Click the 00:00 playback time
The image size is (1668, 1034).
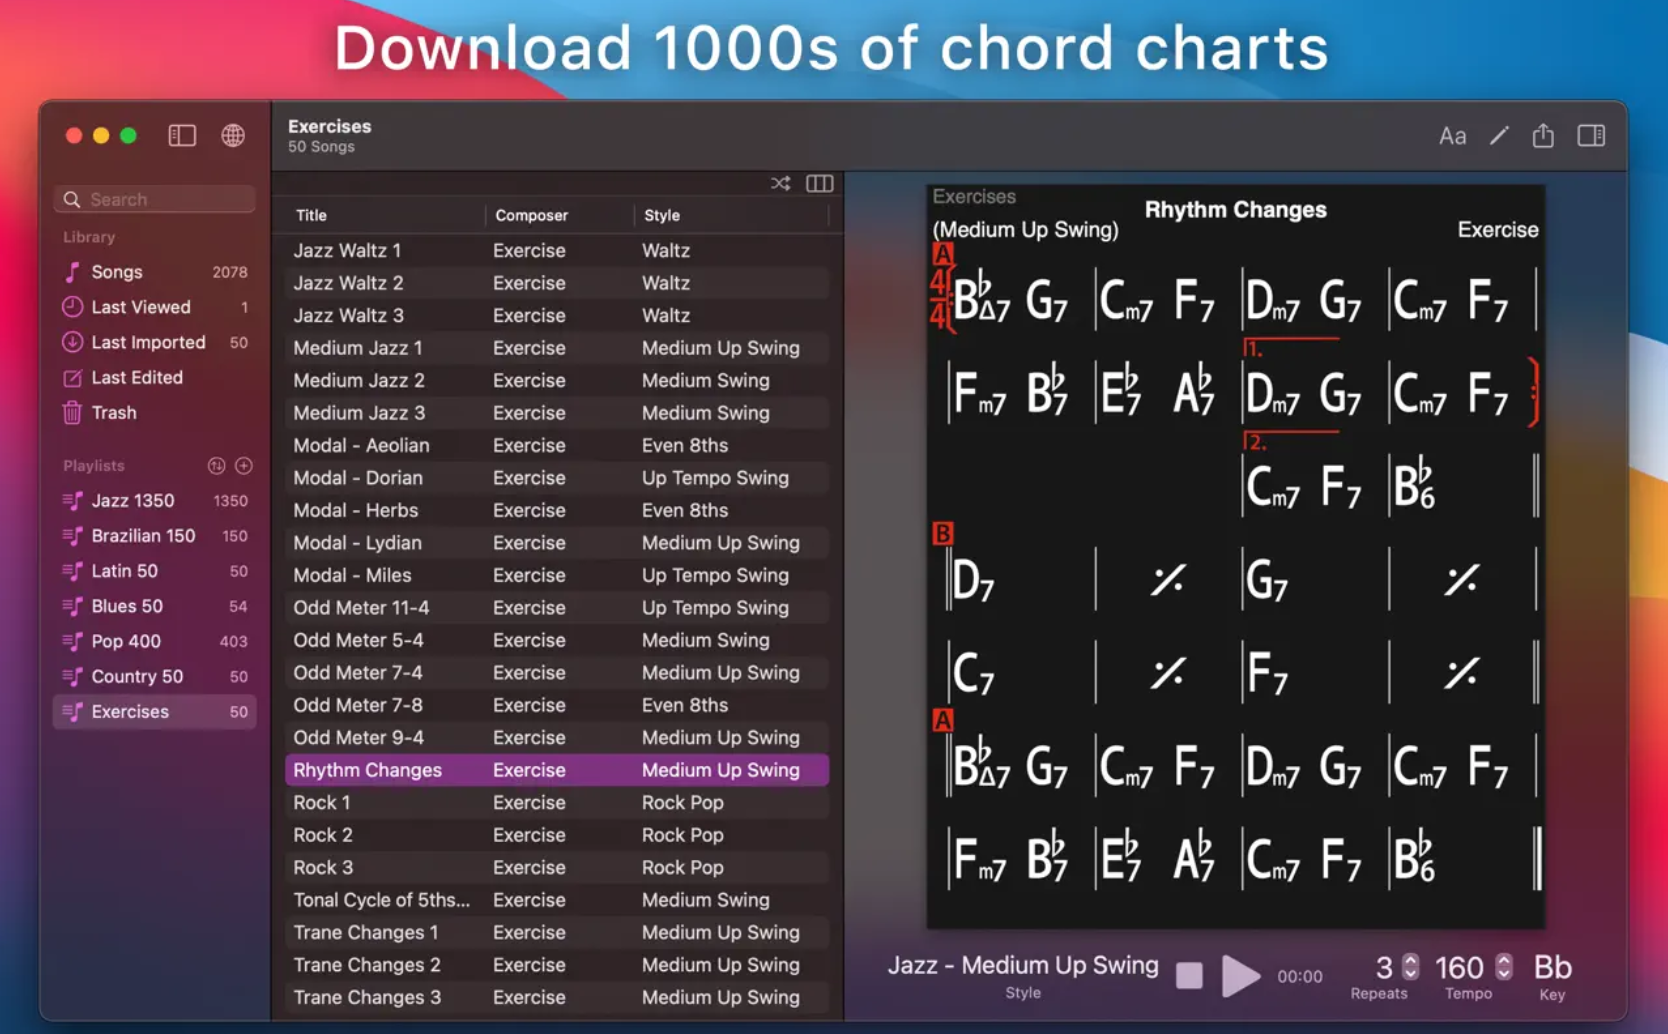pos(1299,976)
